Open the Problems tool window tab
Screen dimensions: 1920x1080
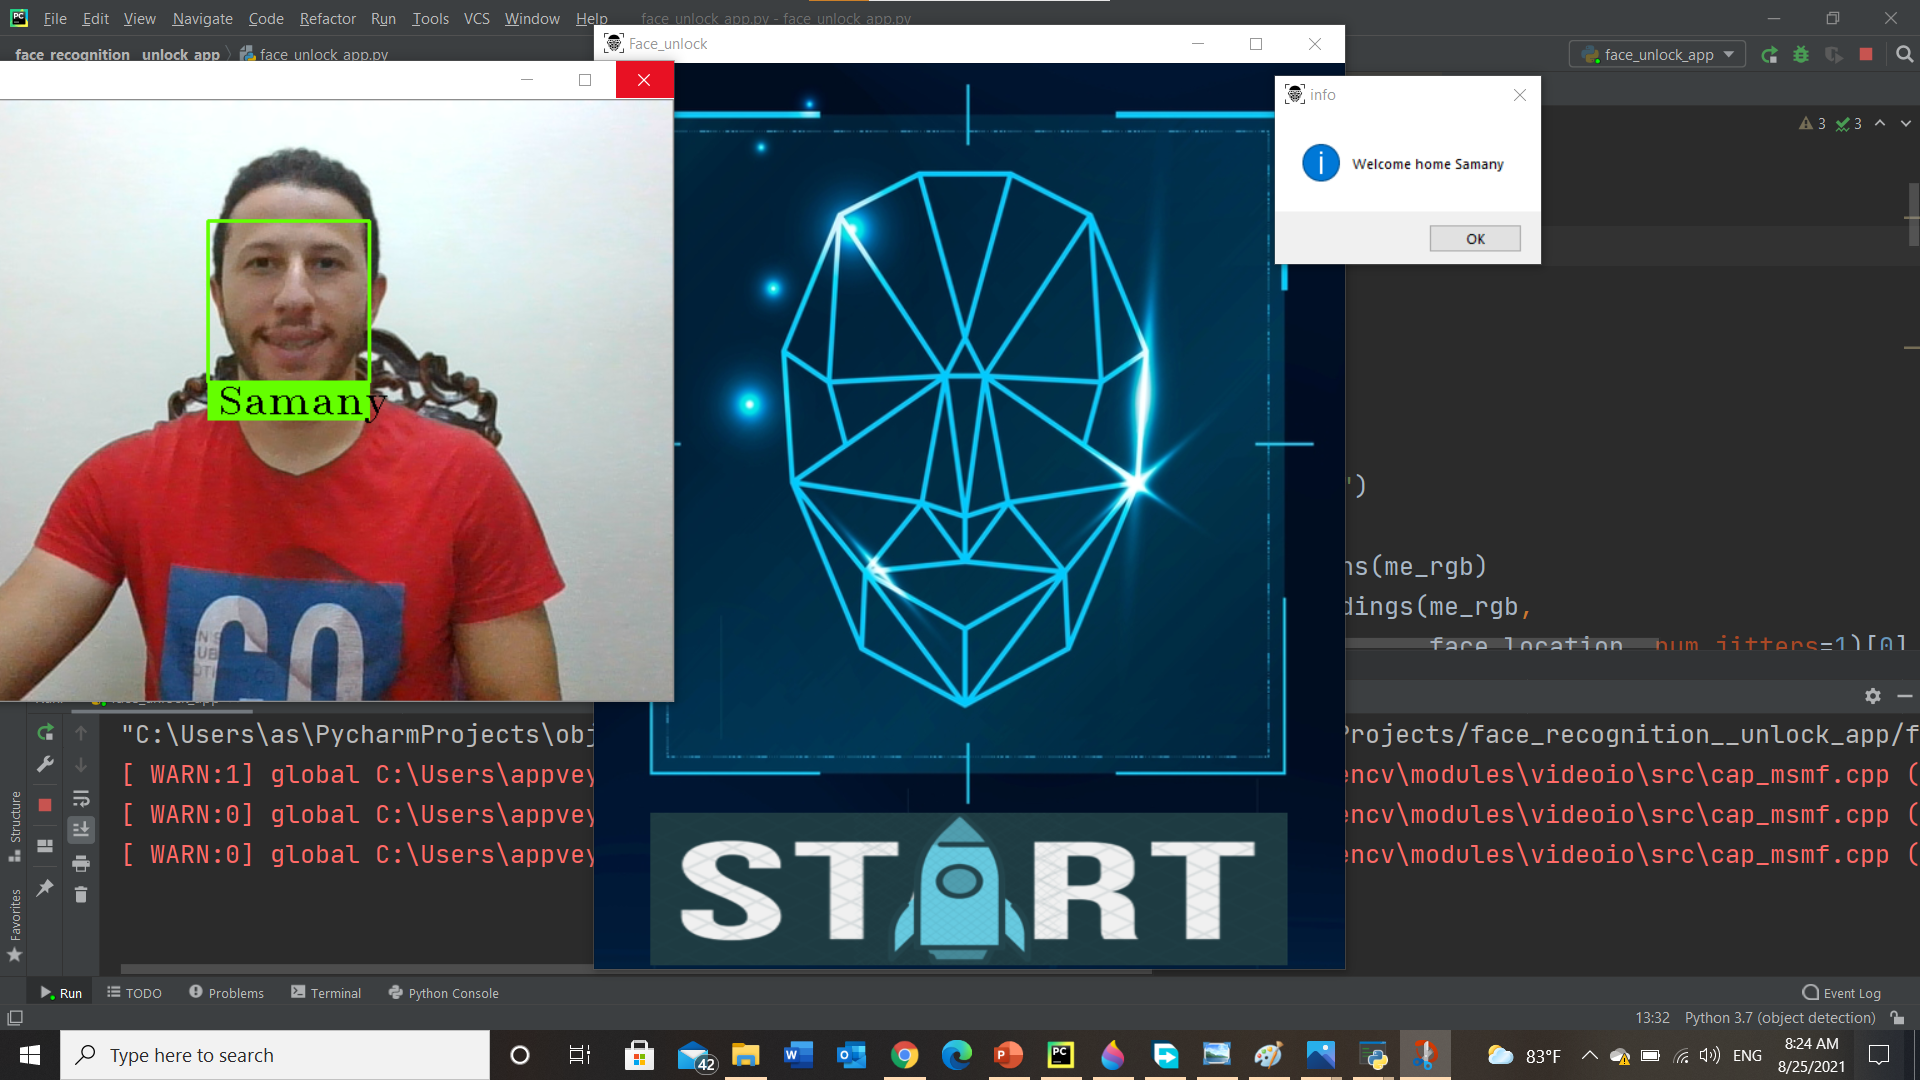[x=226, y=992]
